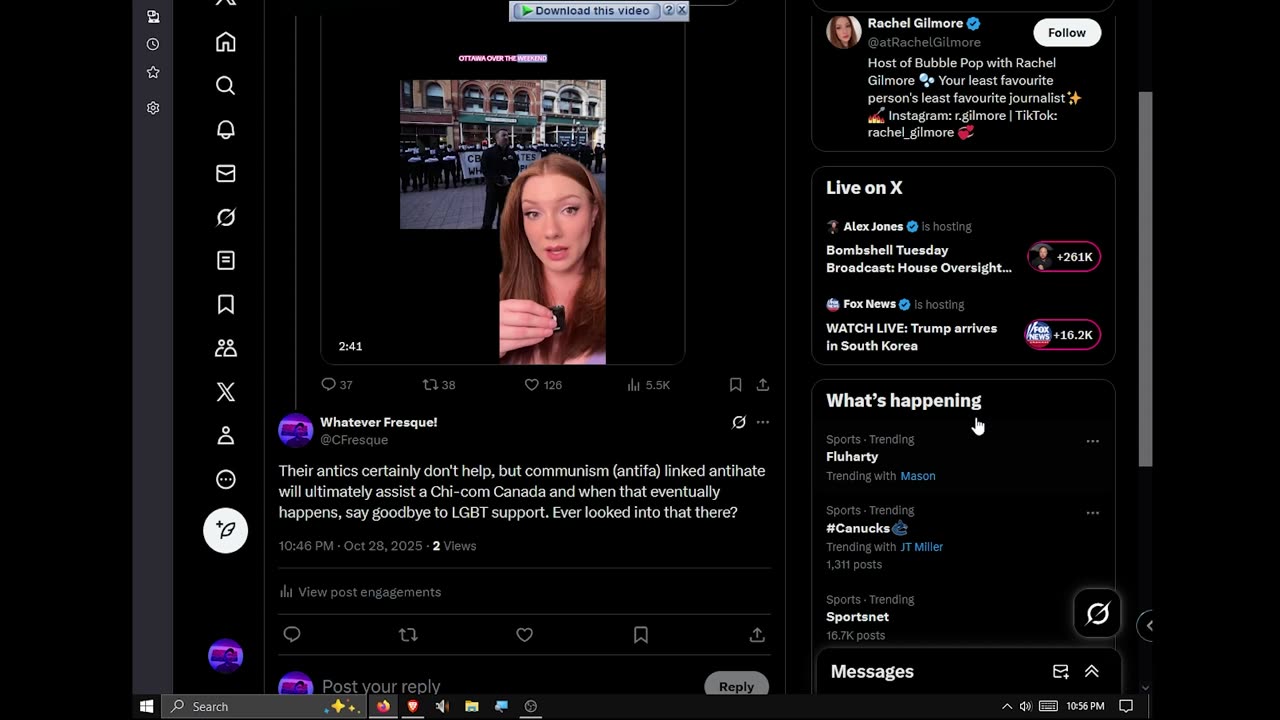Open WATCH LIVE Trump arrives broadcast
This screenshot has width=1280, height=720.
(x=911, y=337)
